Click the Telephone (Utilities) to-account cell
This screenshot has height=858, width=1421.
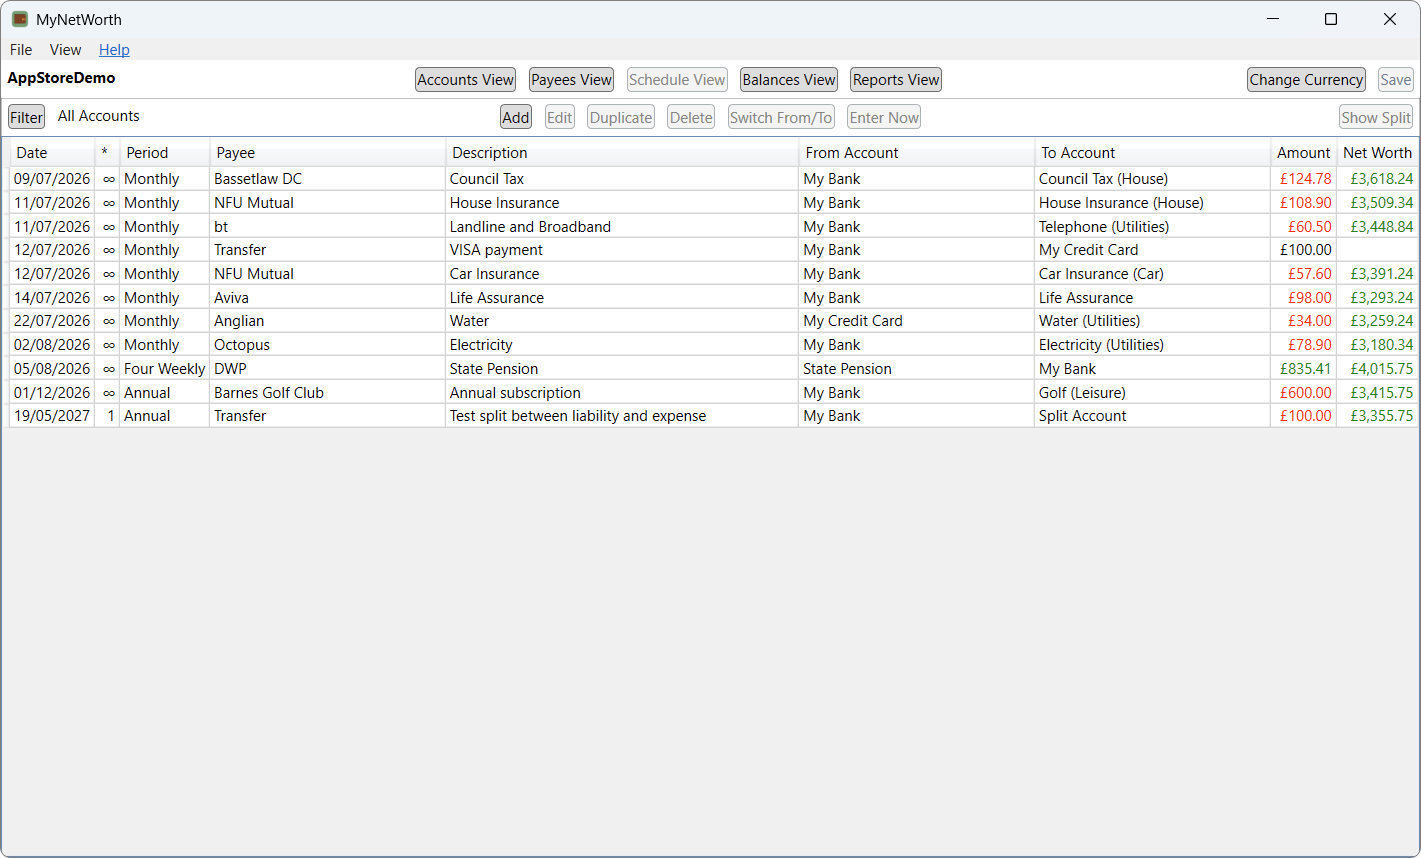(x=1152, y=227)
